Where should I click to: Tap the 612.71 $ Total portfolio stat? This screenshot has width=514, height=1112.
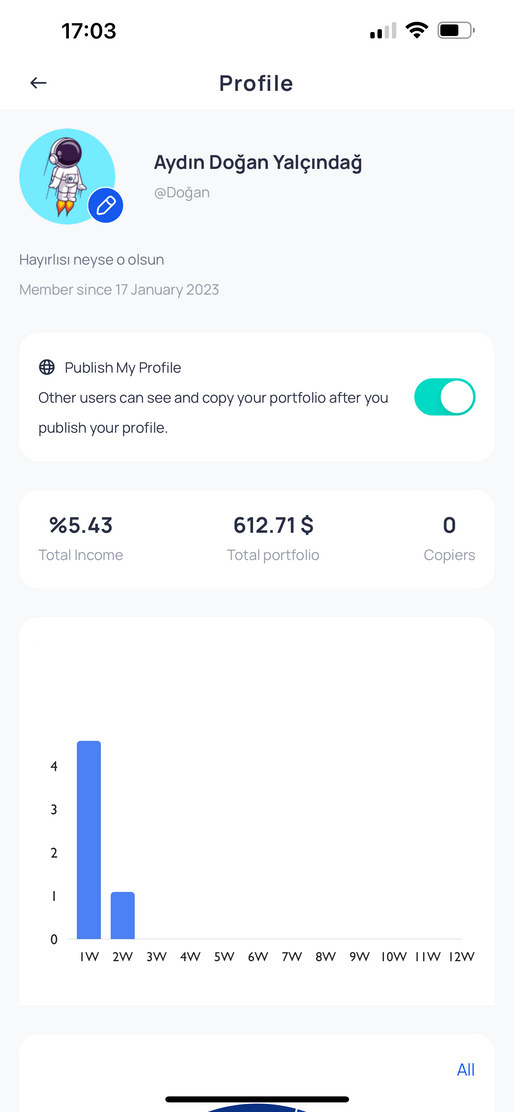click(x=273, y=538)
